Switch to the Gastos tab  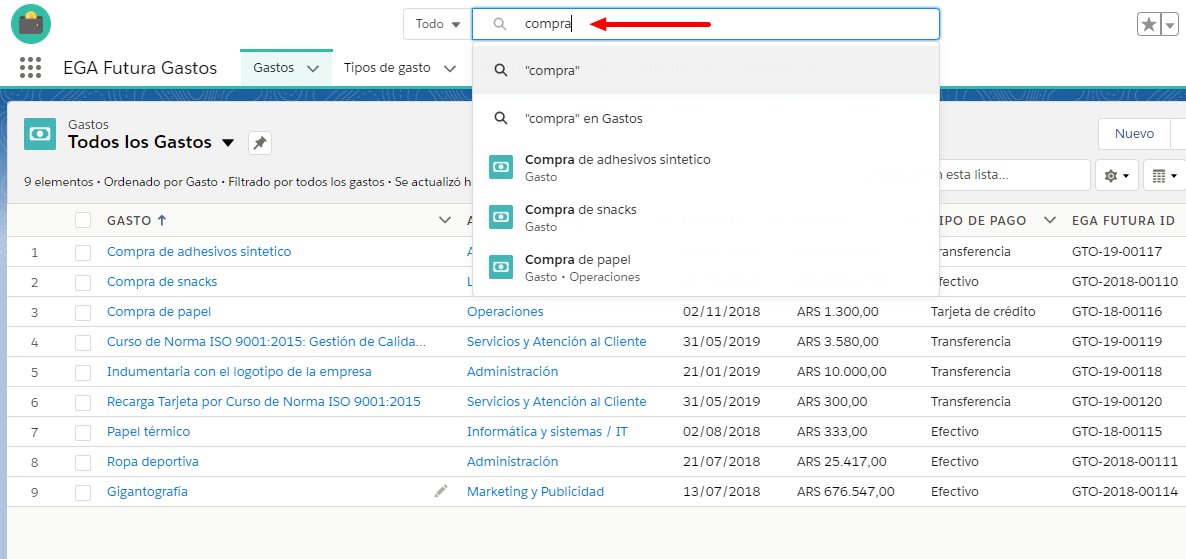pos(274,67)
